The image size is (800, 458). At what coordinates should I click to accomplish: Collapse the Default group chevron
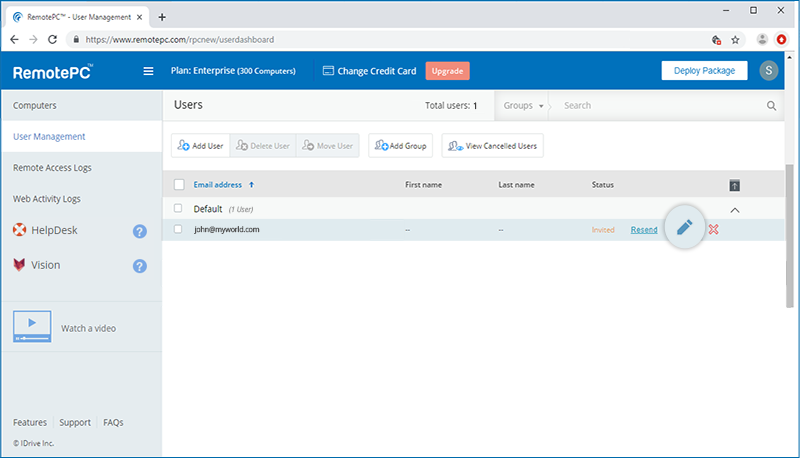(x=735, y=210)
